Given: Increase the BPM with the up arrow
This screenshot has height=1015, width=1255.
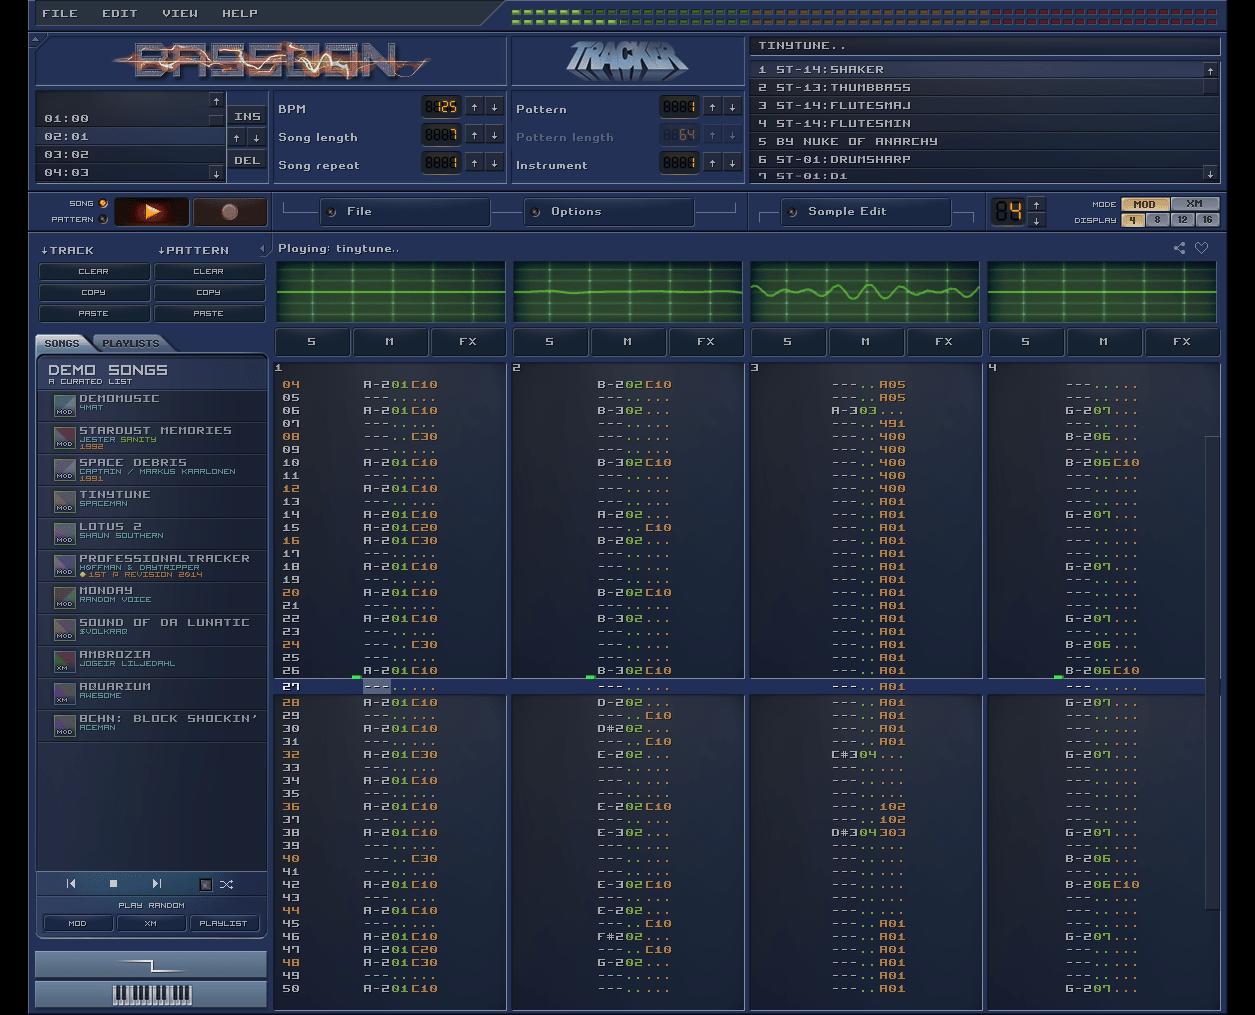Looking at the screenshot, I should pos(474,107).
